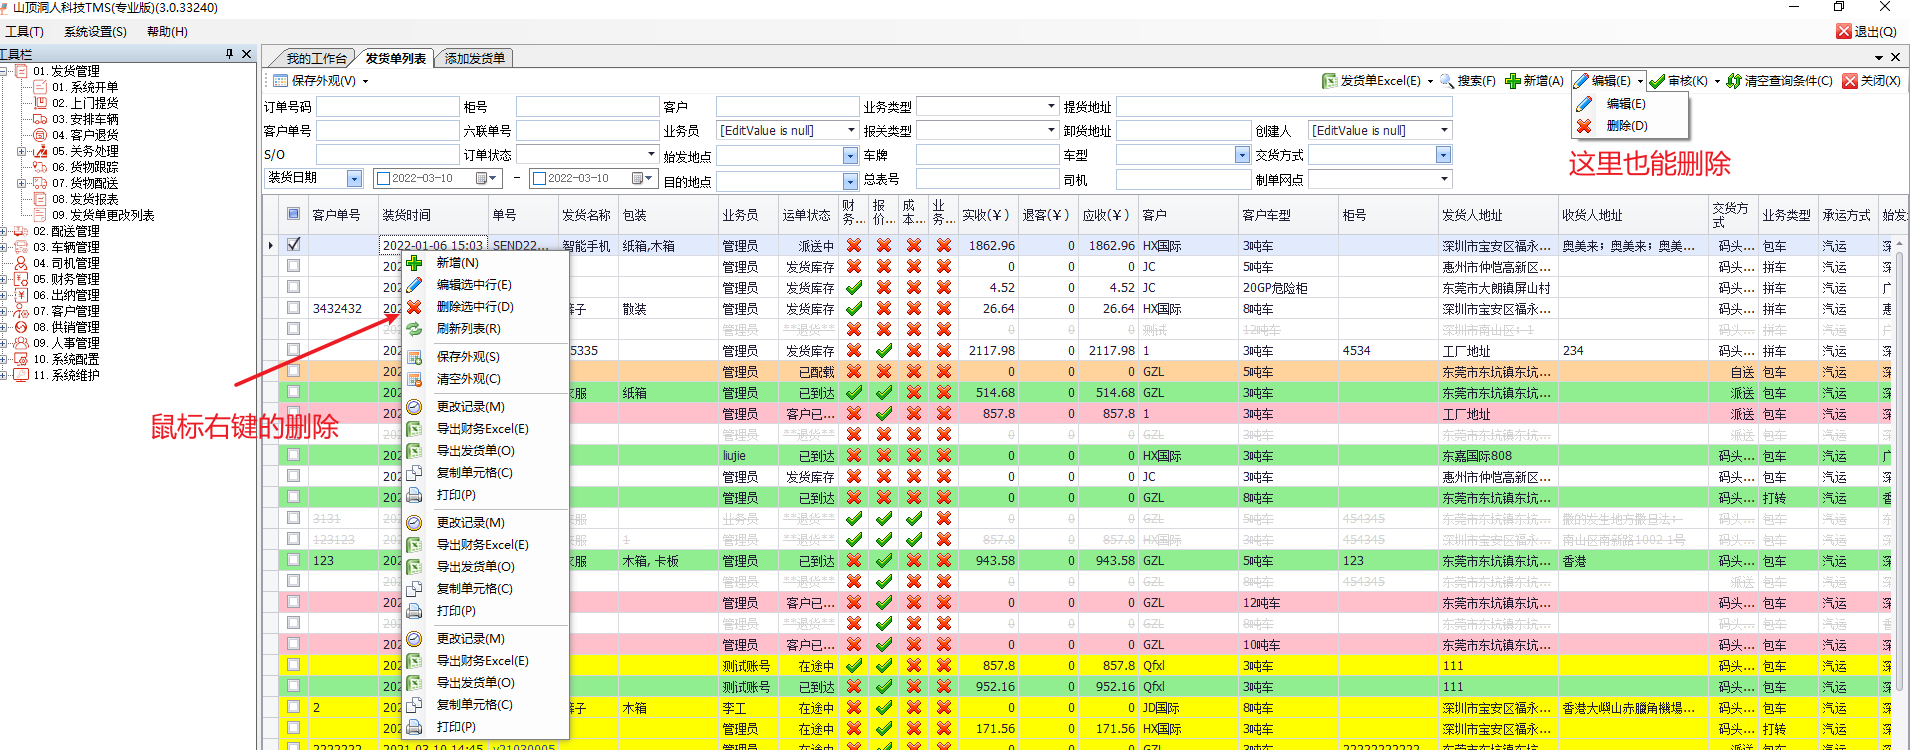Open the 保存外观(V) dropdown arrow

pos(365,81)
